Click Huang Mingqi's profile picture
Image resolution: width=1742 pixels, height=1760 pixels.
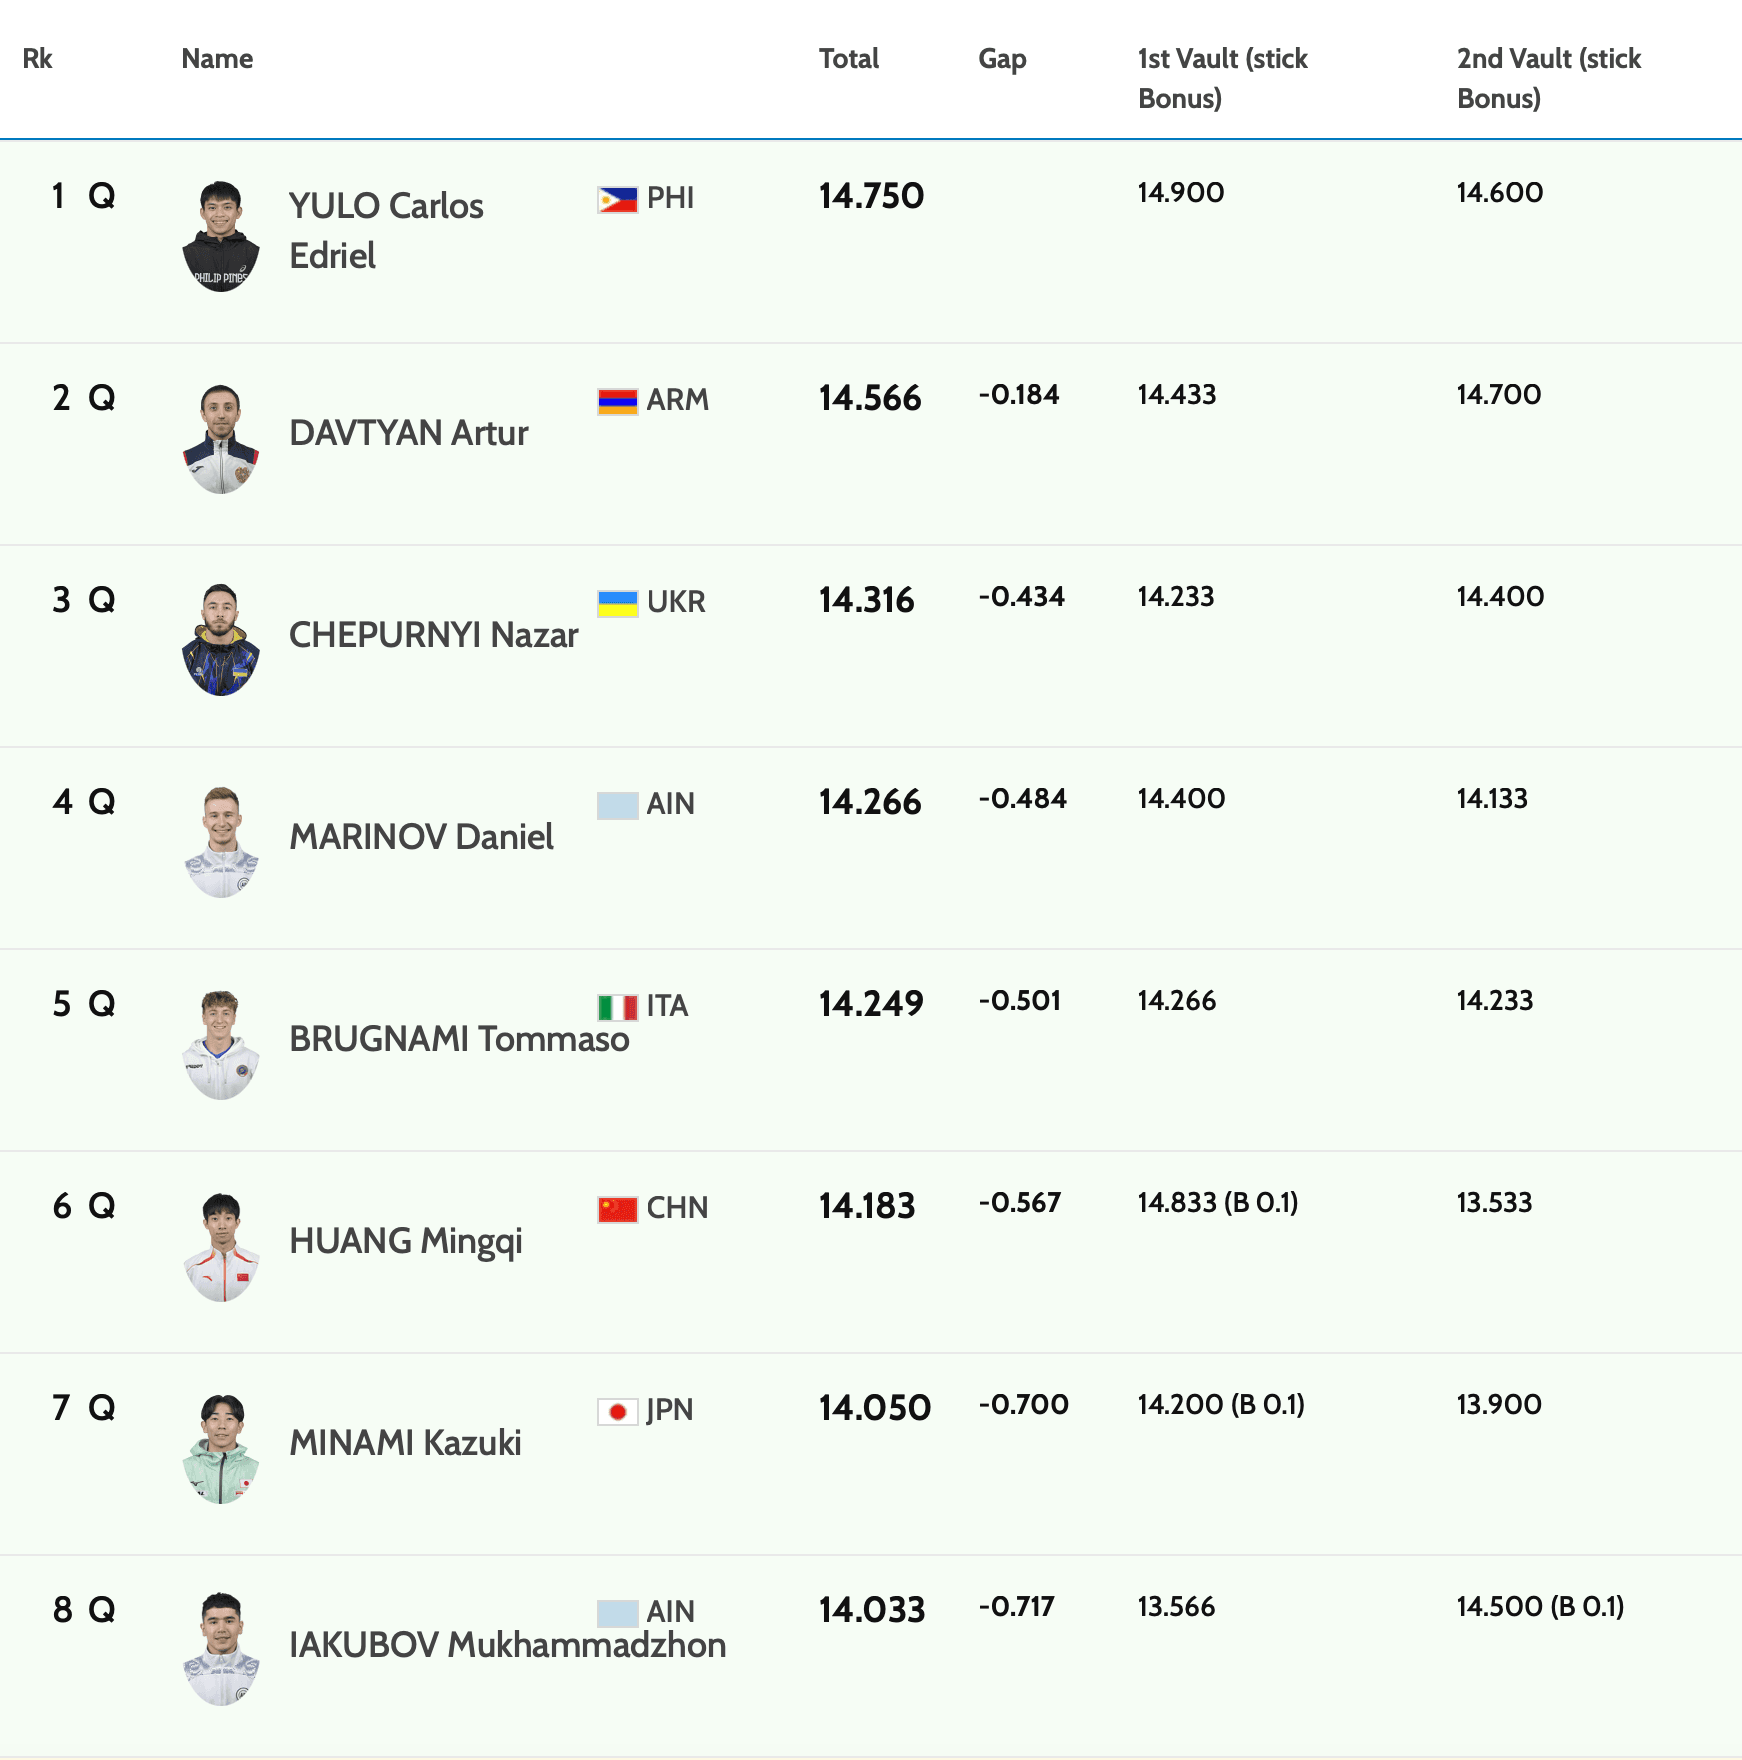pyautogui.click(x=221, y=1247)
